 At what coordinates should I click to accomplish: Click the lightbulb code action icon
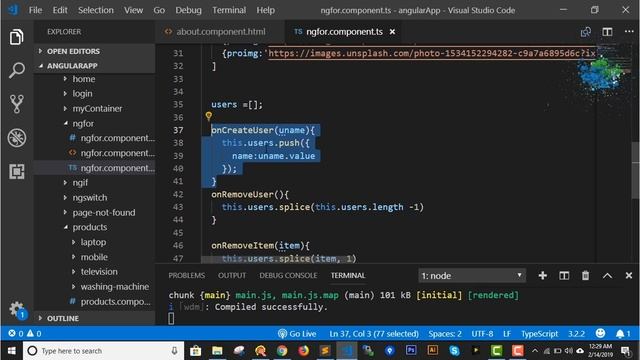[209, 116]
